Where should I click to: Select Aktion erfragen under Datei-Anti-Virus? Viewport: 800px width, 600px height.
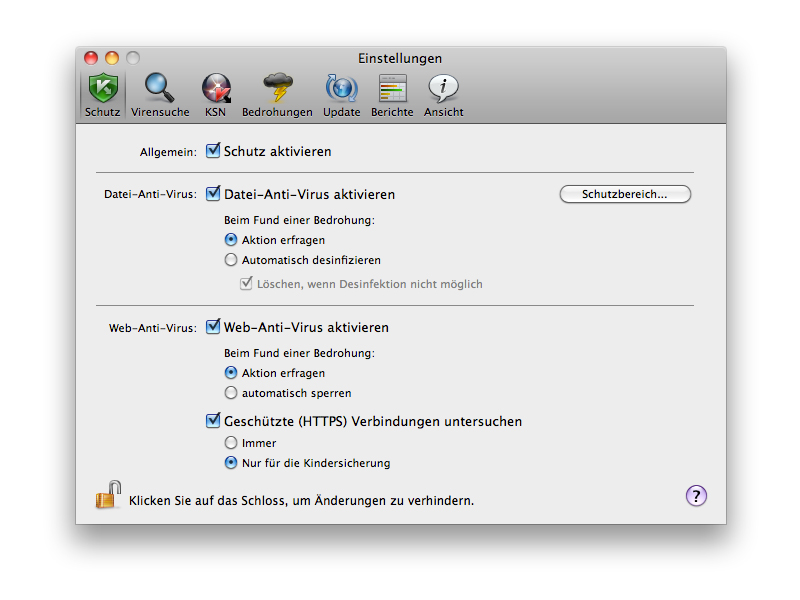click(x=231, y=239)
